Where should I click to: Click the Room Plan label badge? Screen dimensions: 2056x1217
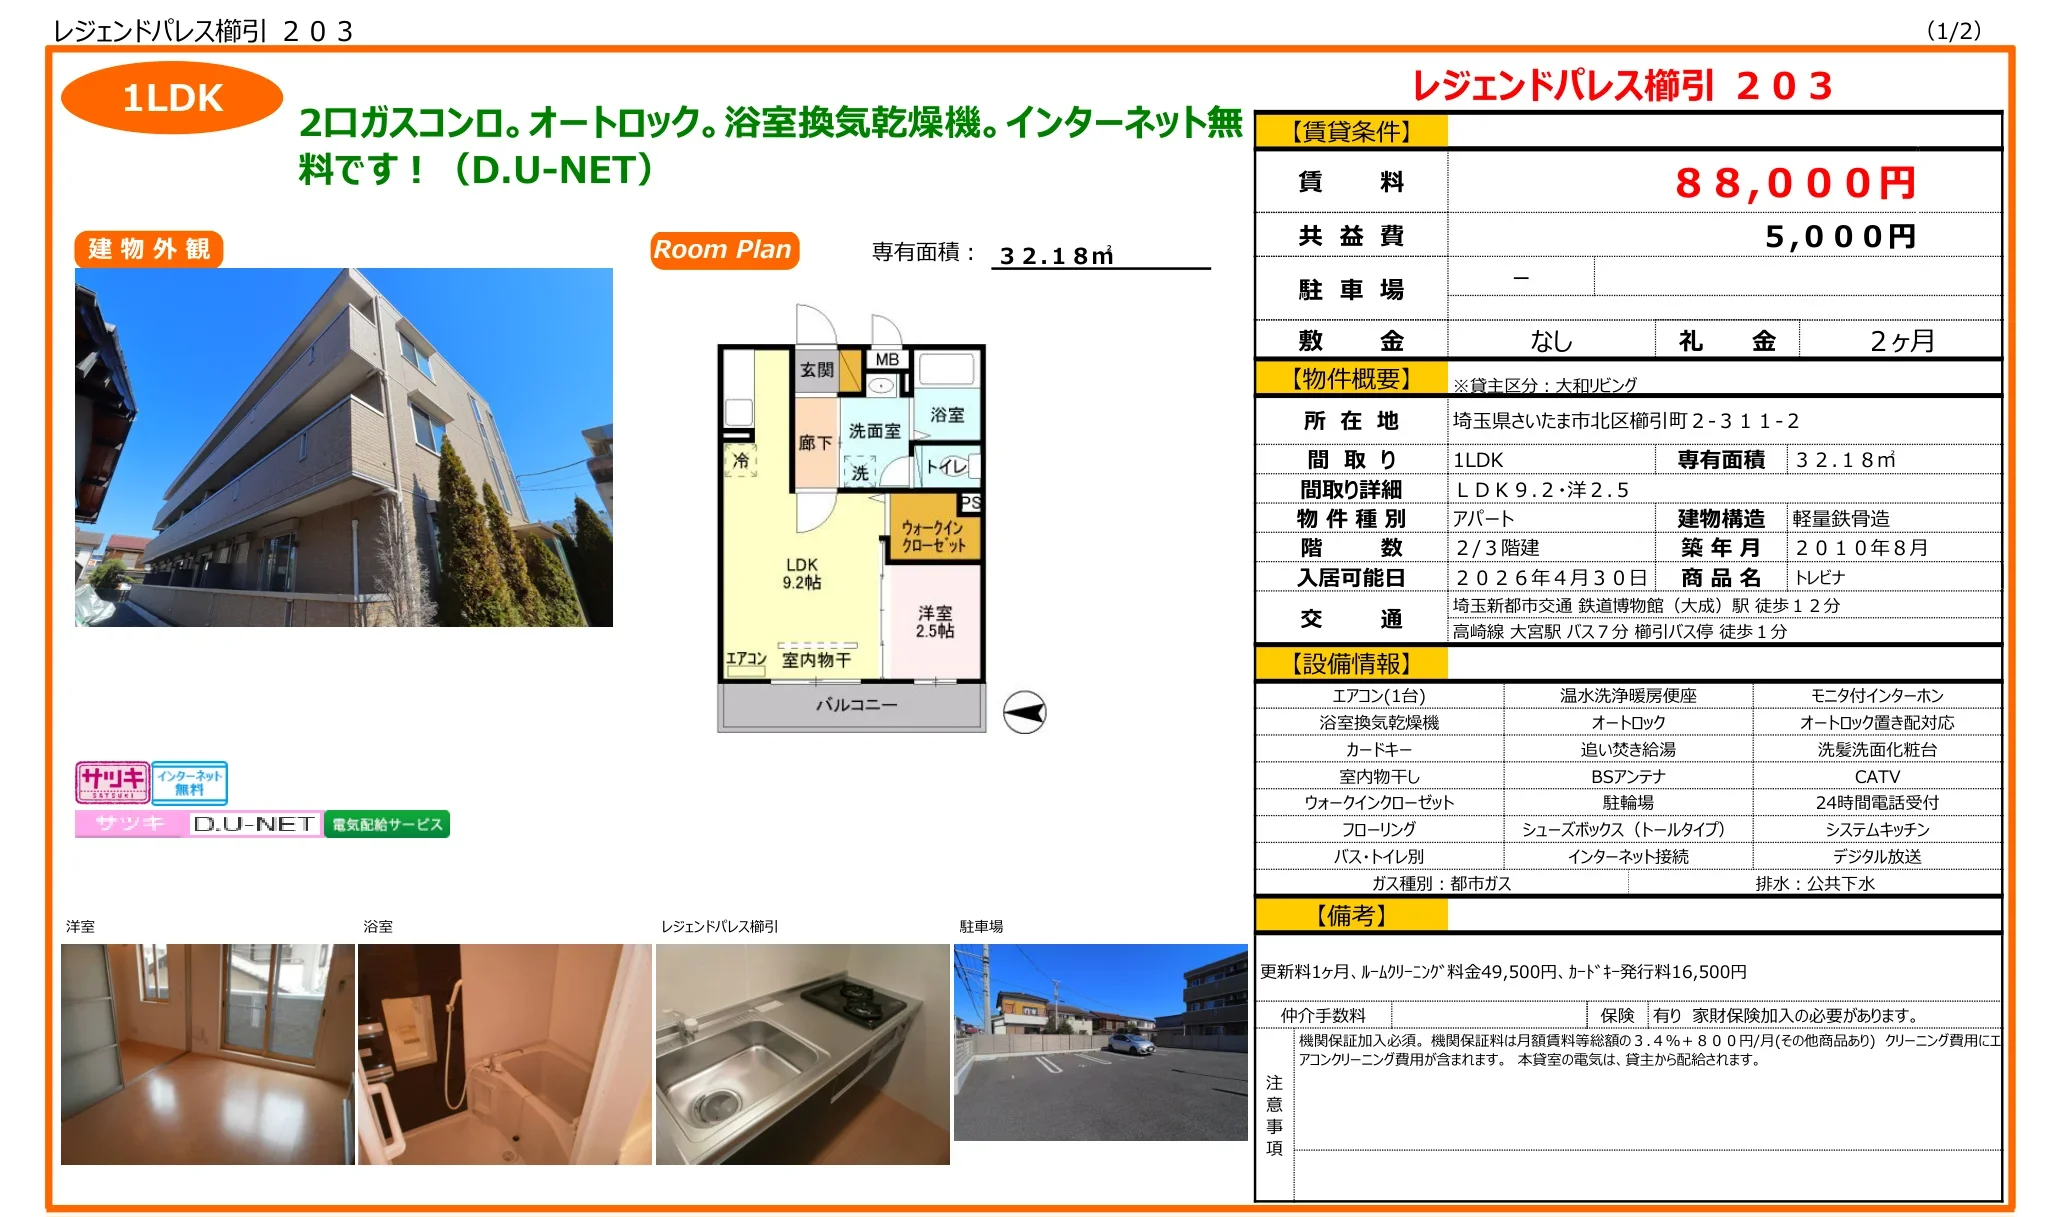point(723,250)
